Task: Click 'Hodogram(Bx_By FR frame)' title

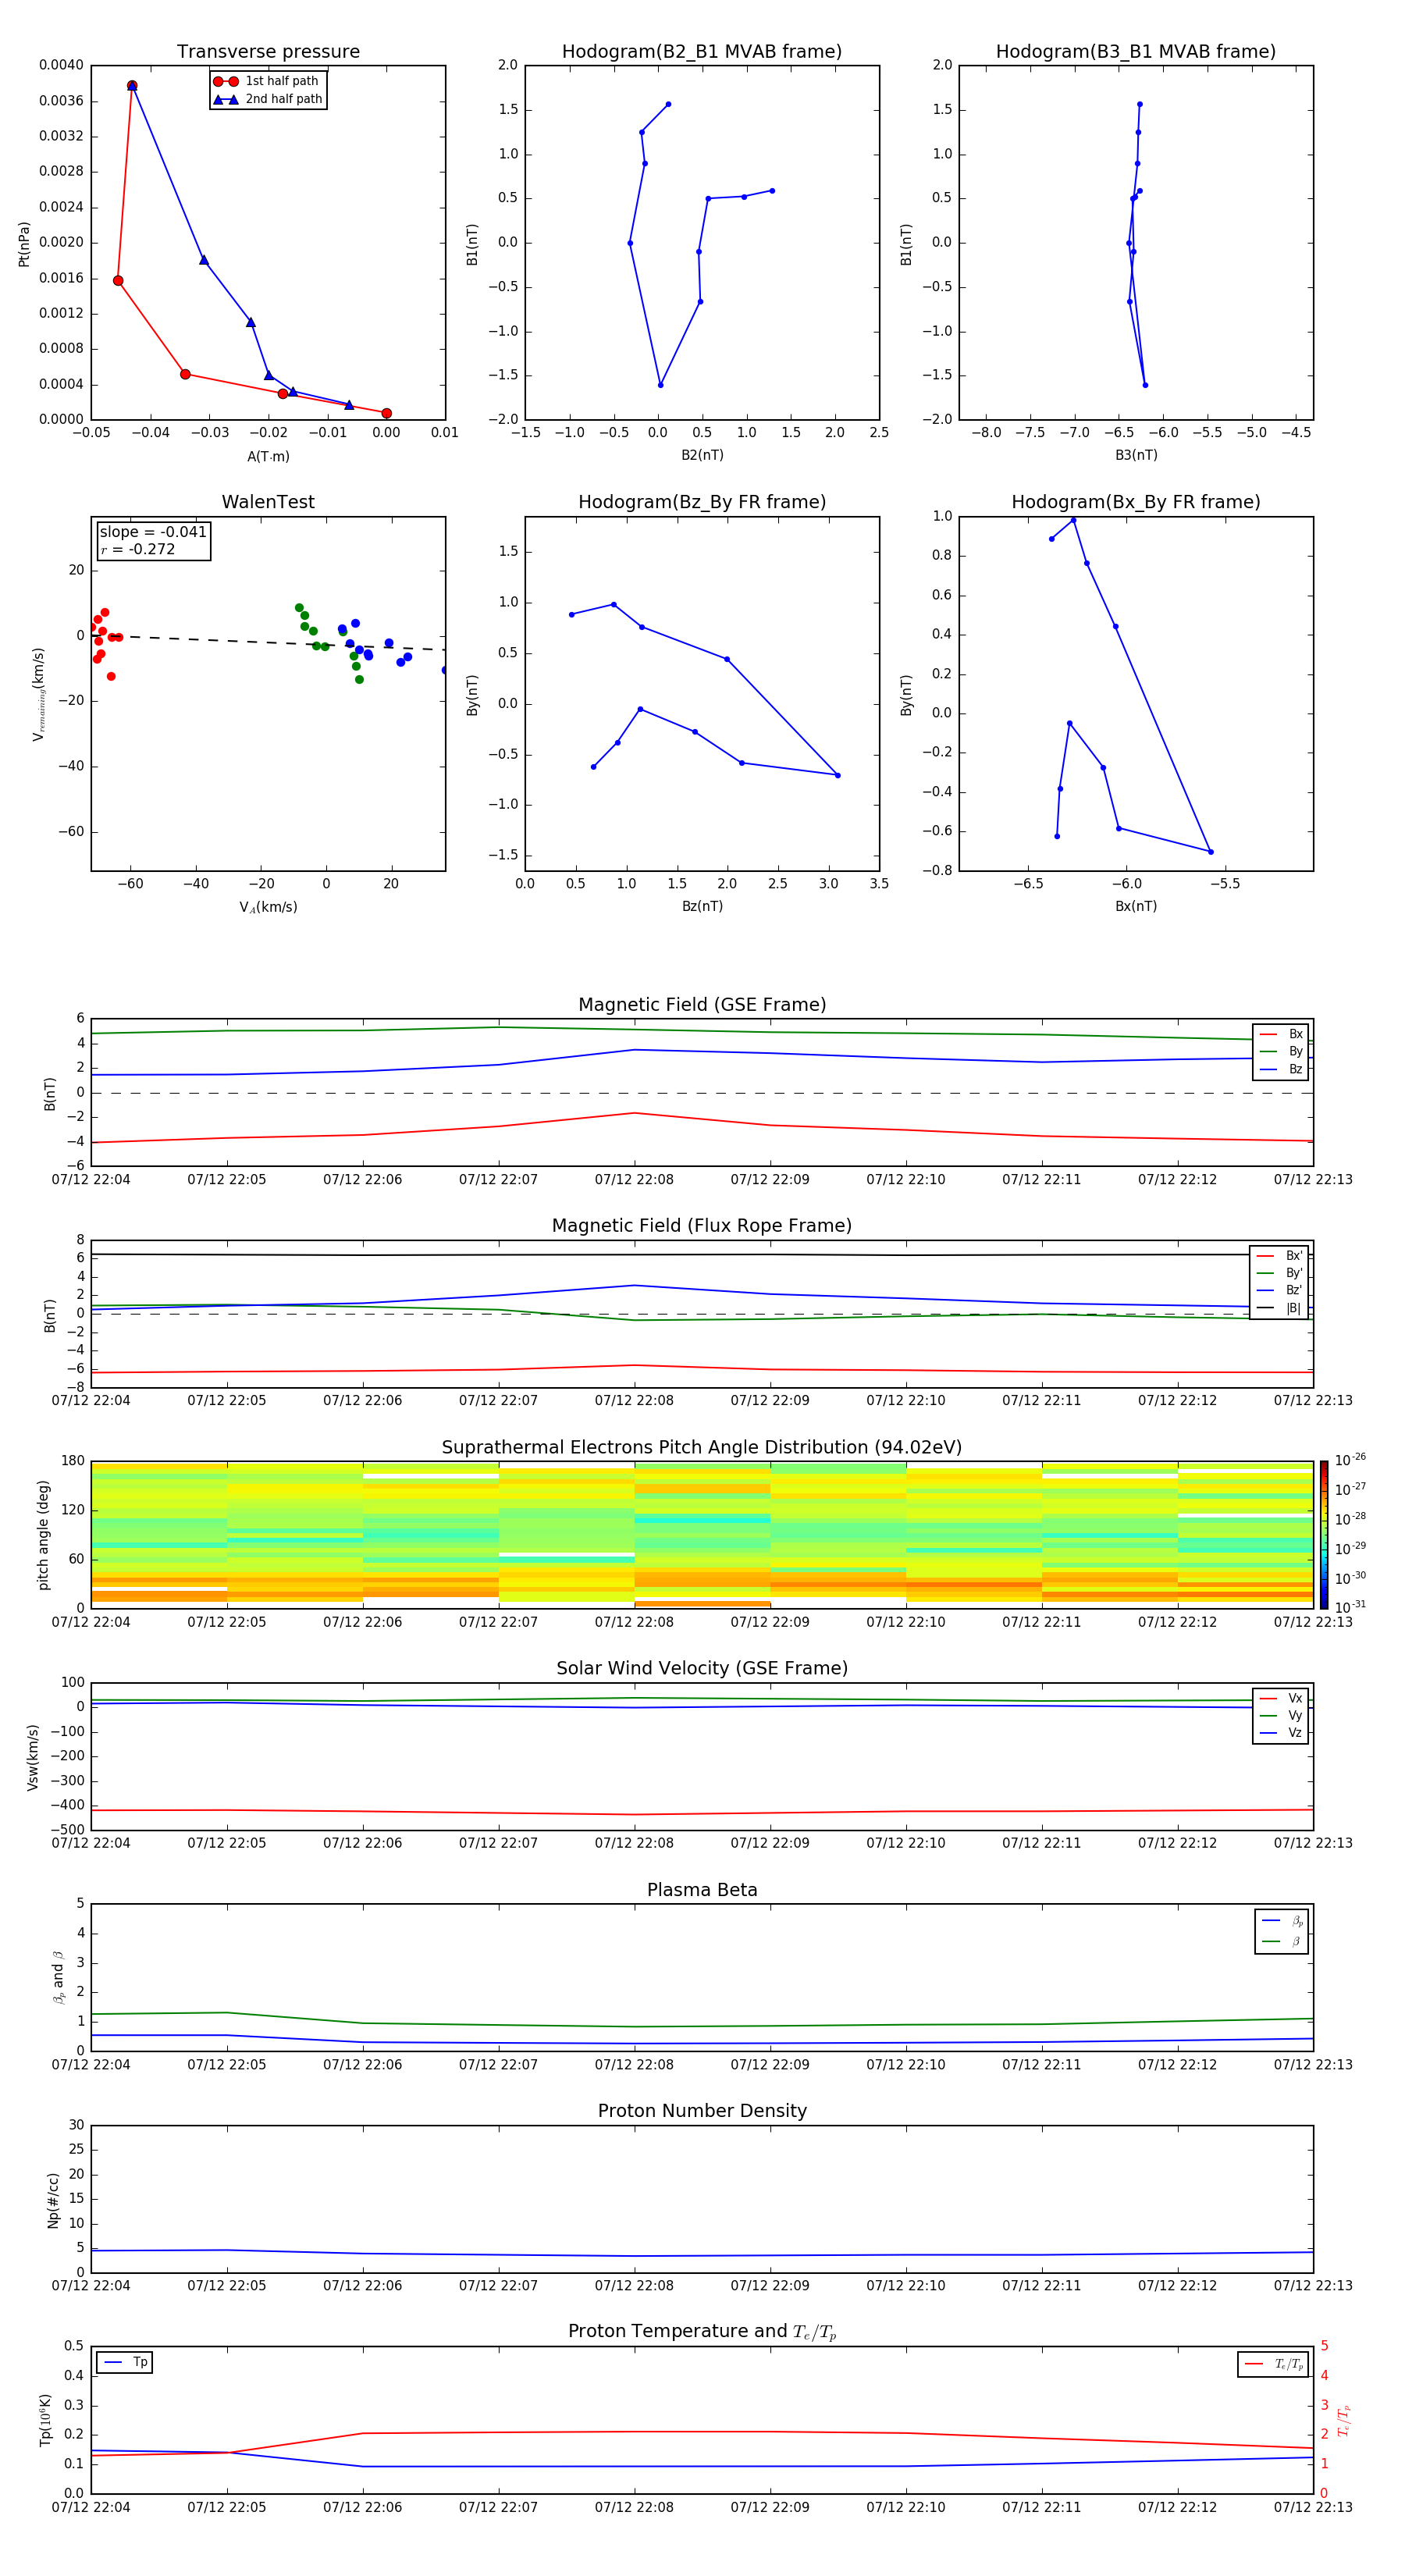Action: 1136,502
